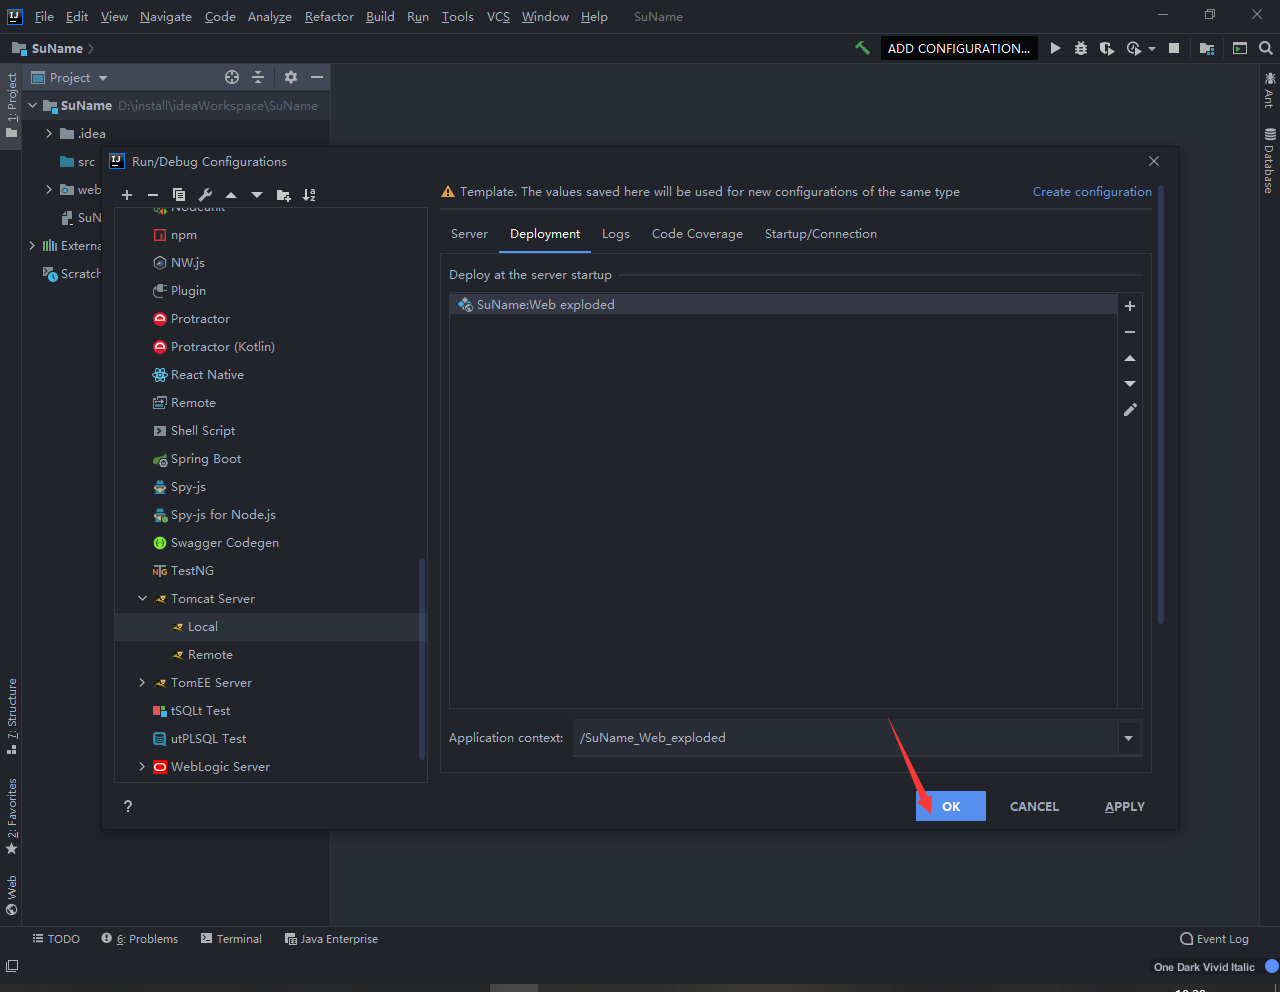Open Terminal tool window

coord(231,939)
